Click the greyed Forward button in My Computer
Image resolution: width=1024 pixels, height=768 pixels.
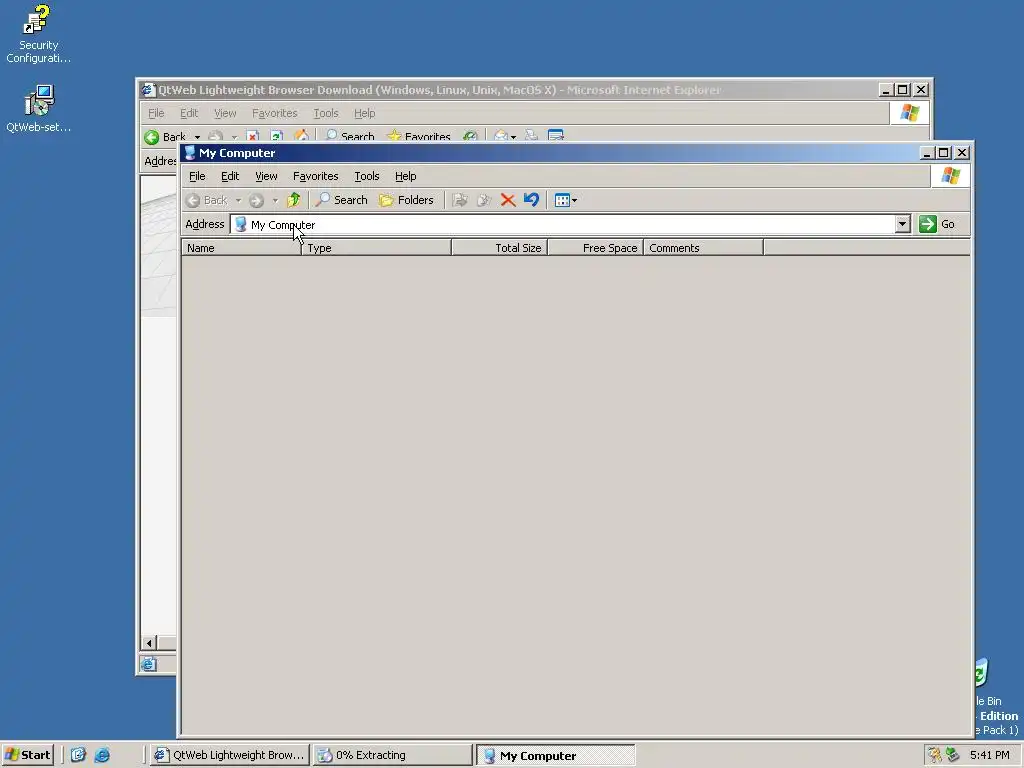(x=256, y=200)
